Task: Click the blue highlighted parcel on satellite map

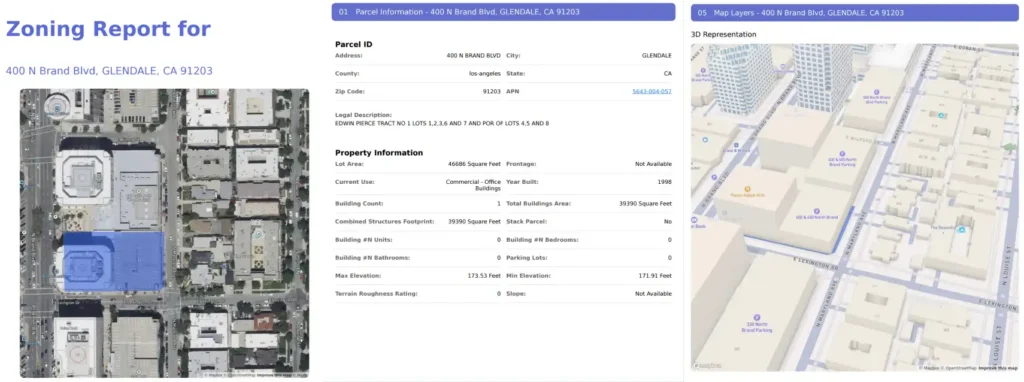Action: point(114,261)
